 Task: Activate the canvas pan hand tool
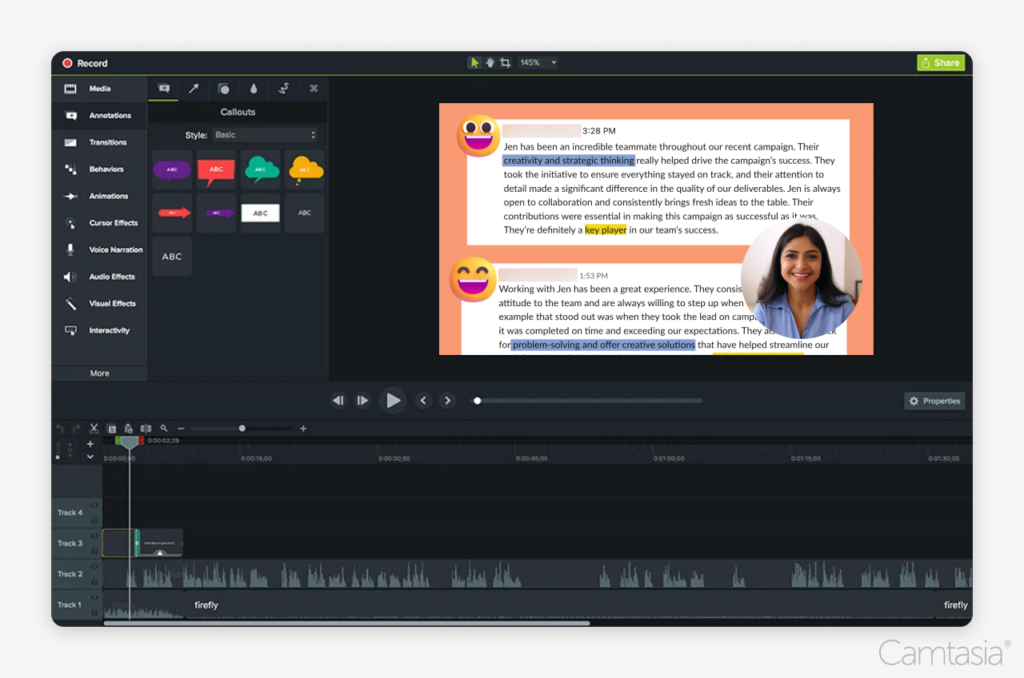(x=490, y=63)
